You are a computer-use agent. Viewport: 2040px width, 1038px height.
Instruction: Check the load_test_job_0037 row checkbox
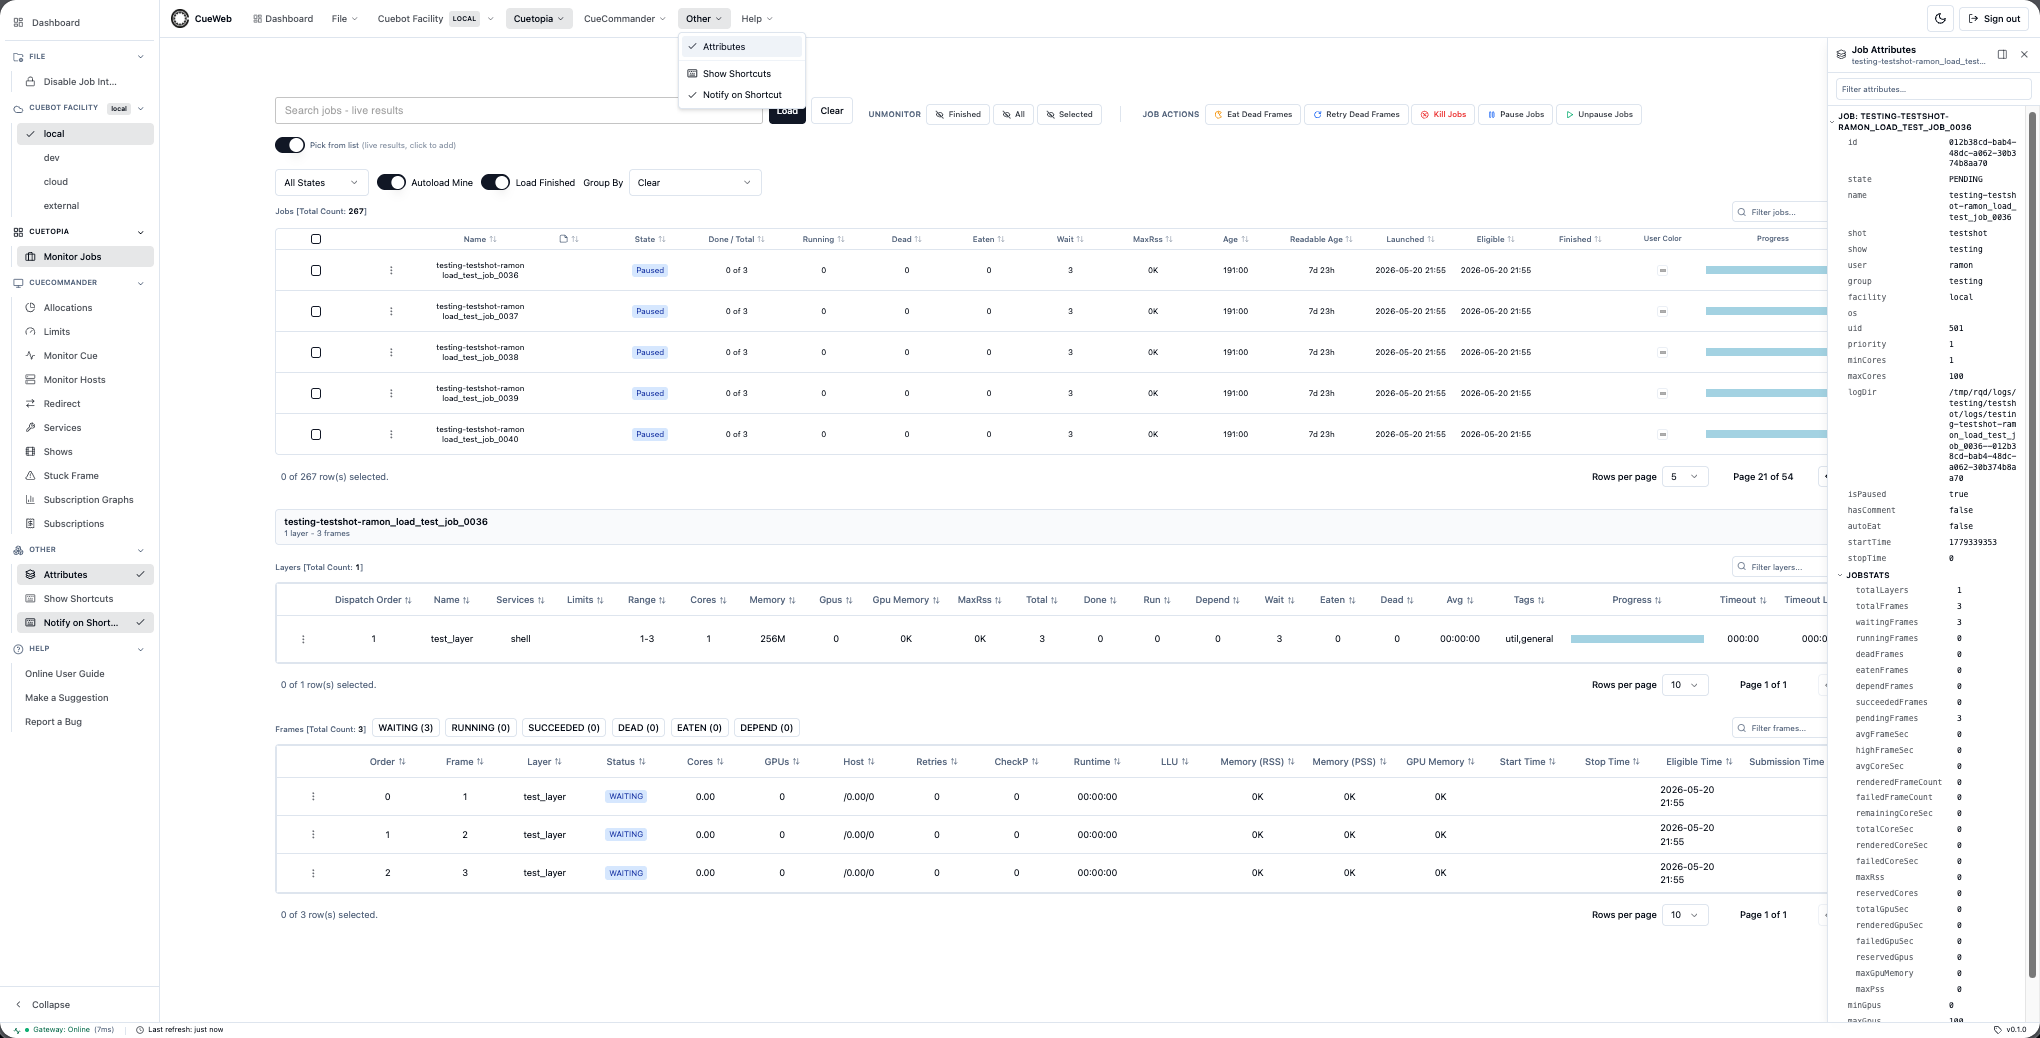(x=316, y=311)
